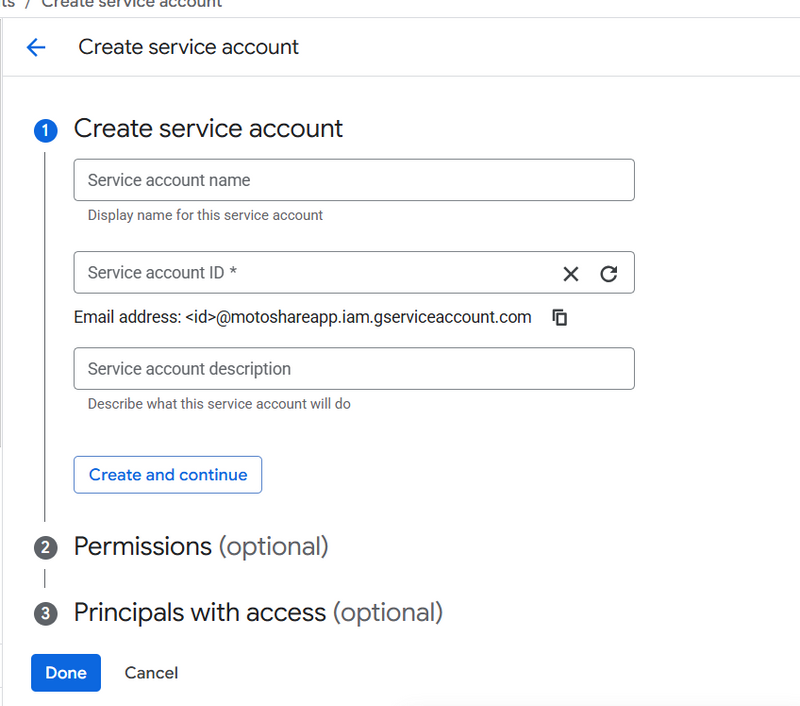Focus the Service account name field

tap(354, 181)
